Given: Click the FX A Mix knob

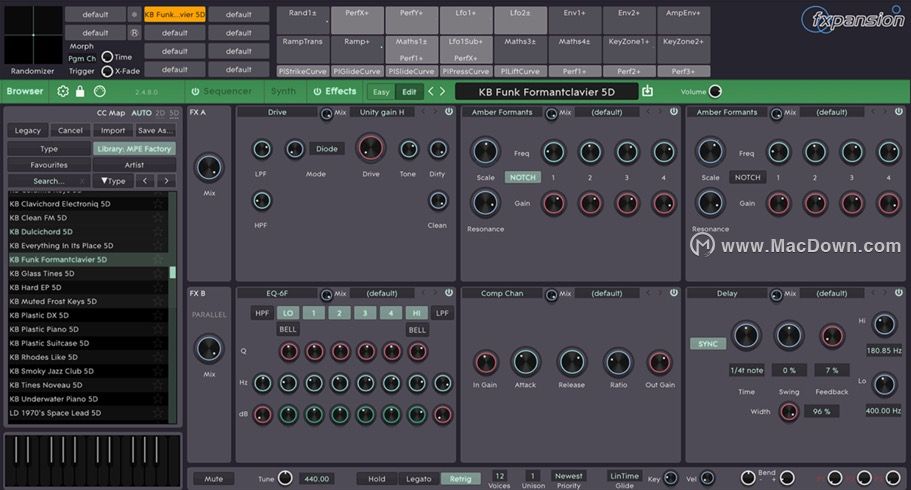Looking at the screenshot, I should (x=209, y=168).
